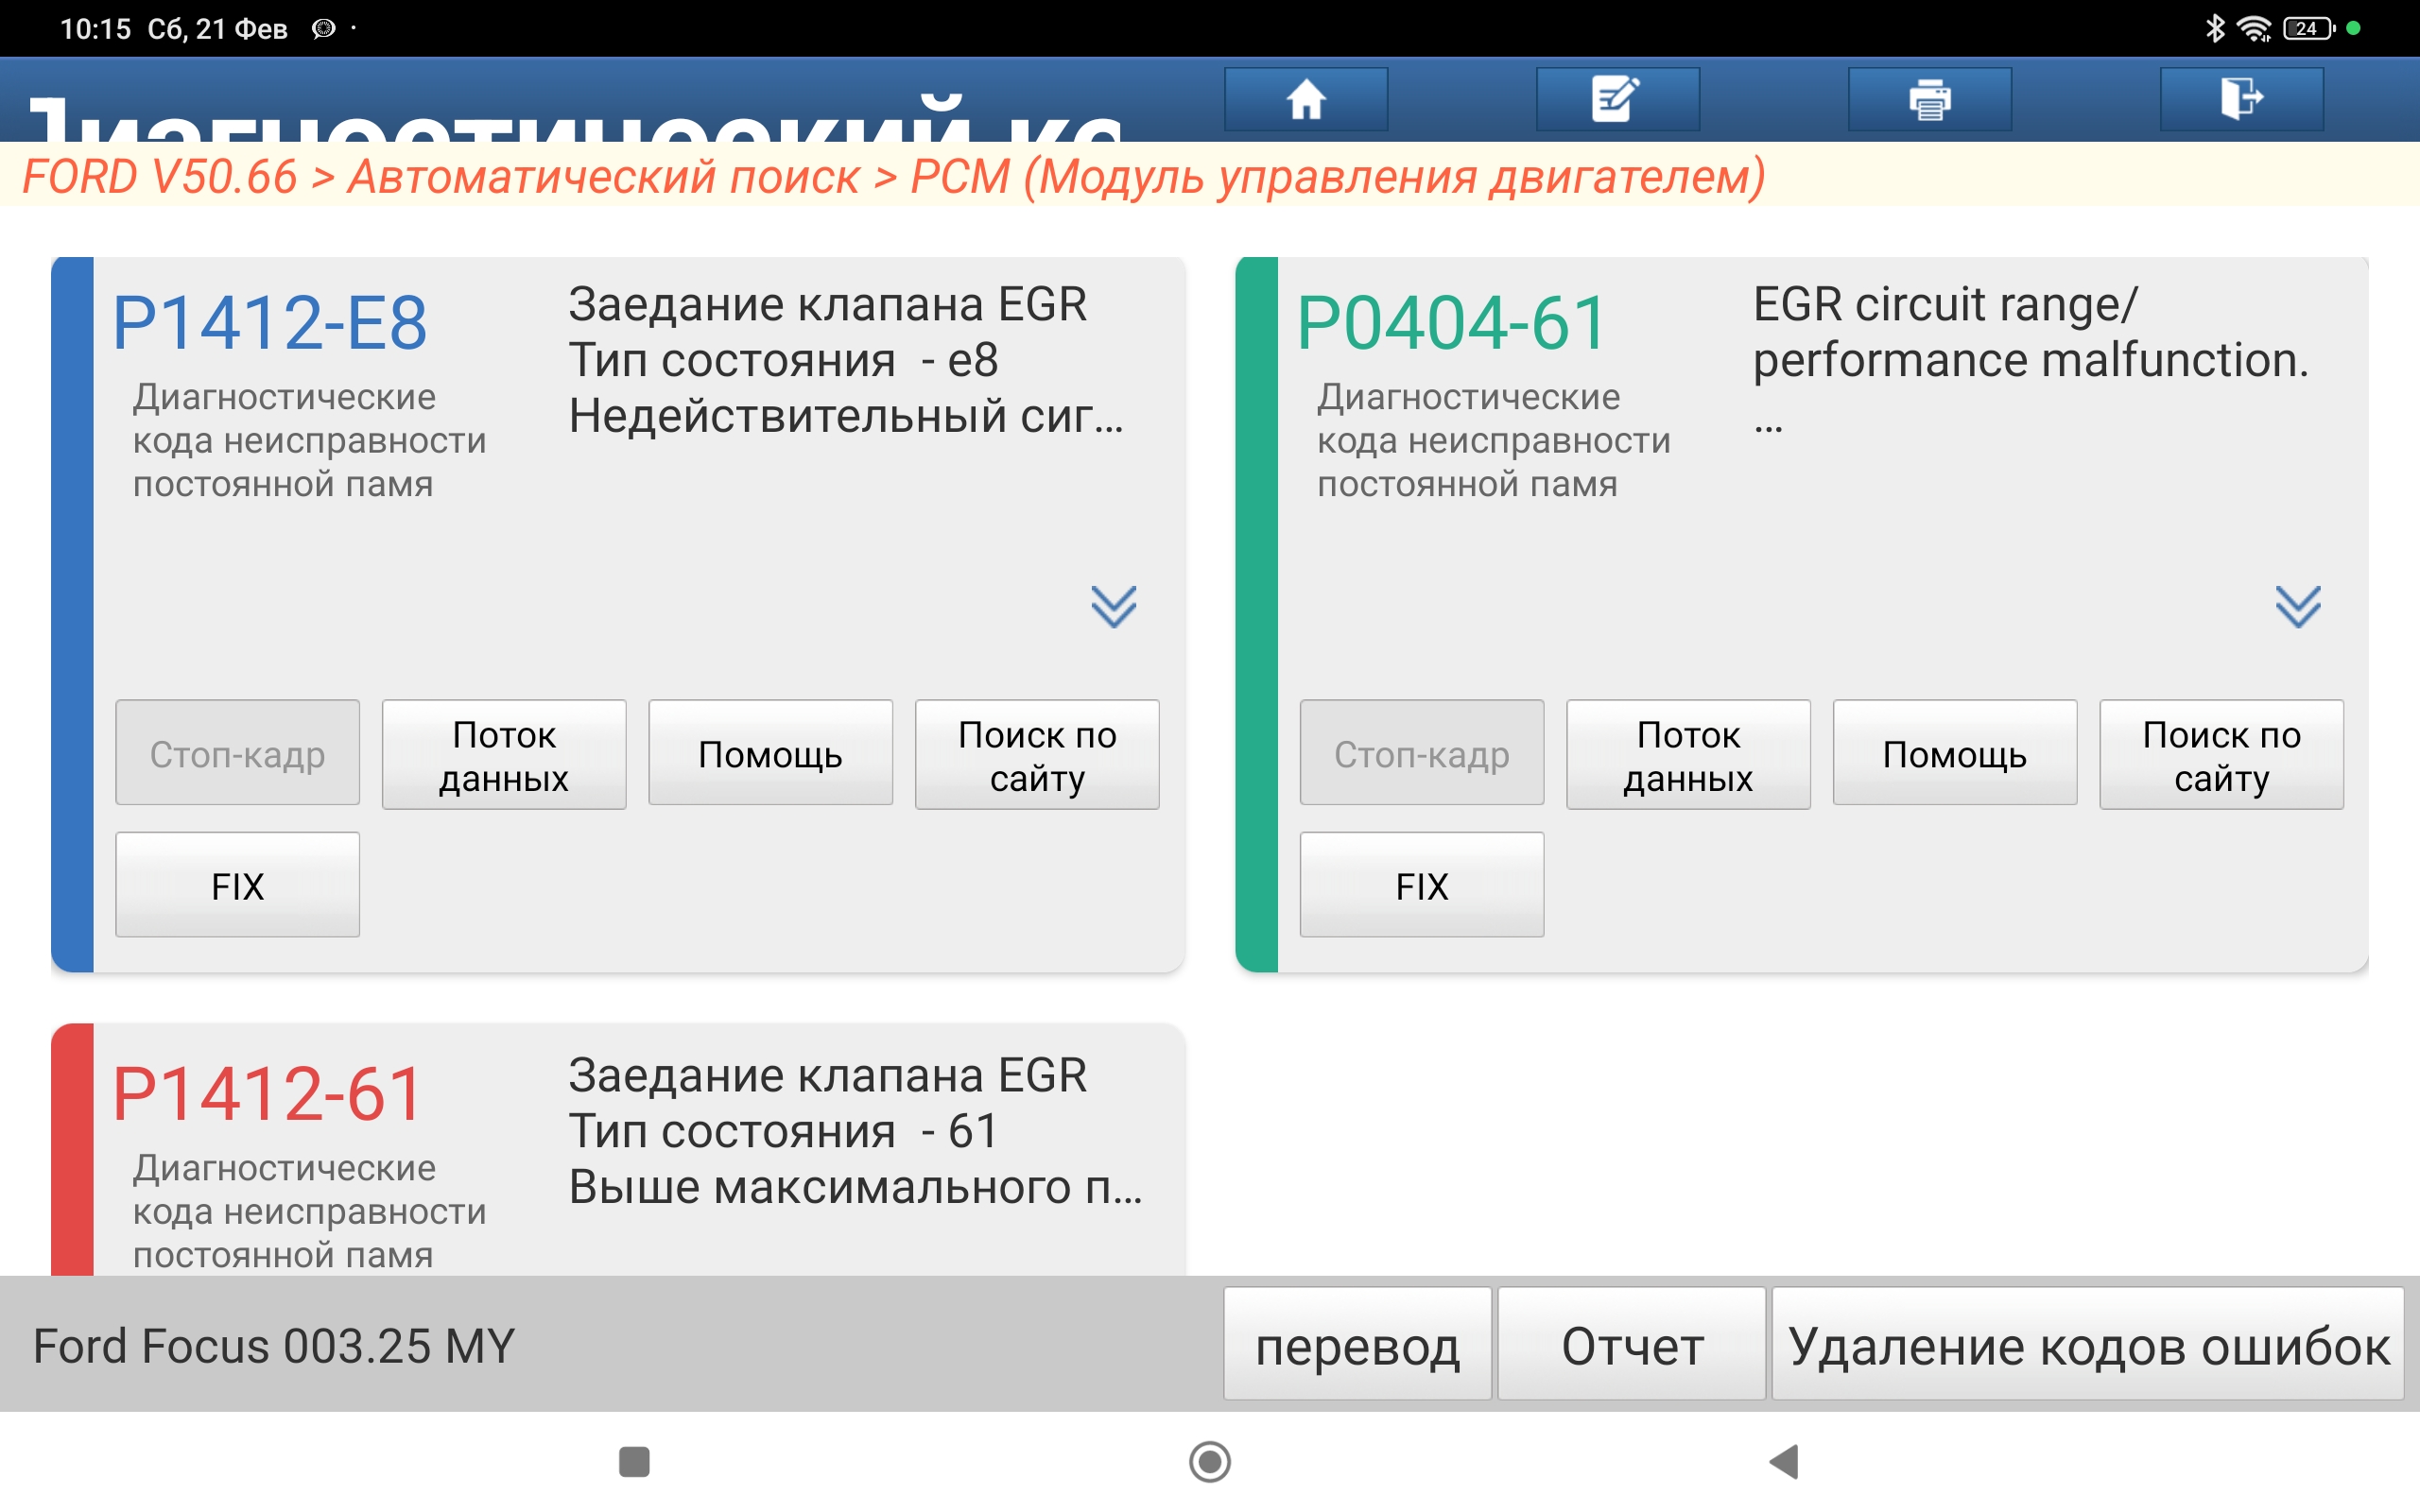Expand P1412-E8 description chevron
The image size is (2420, 1512).
(1113, 606)
